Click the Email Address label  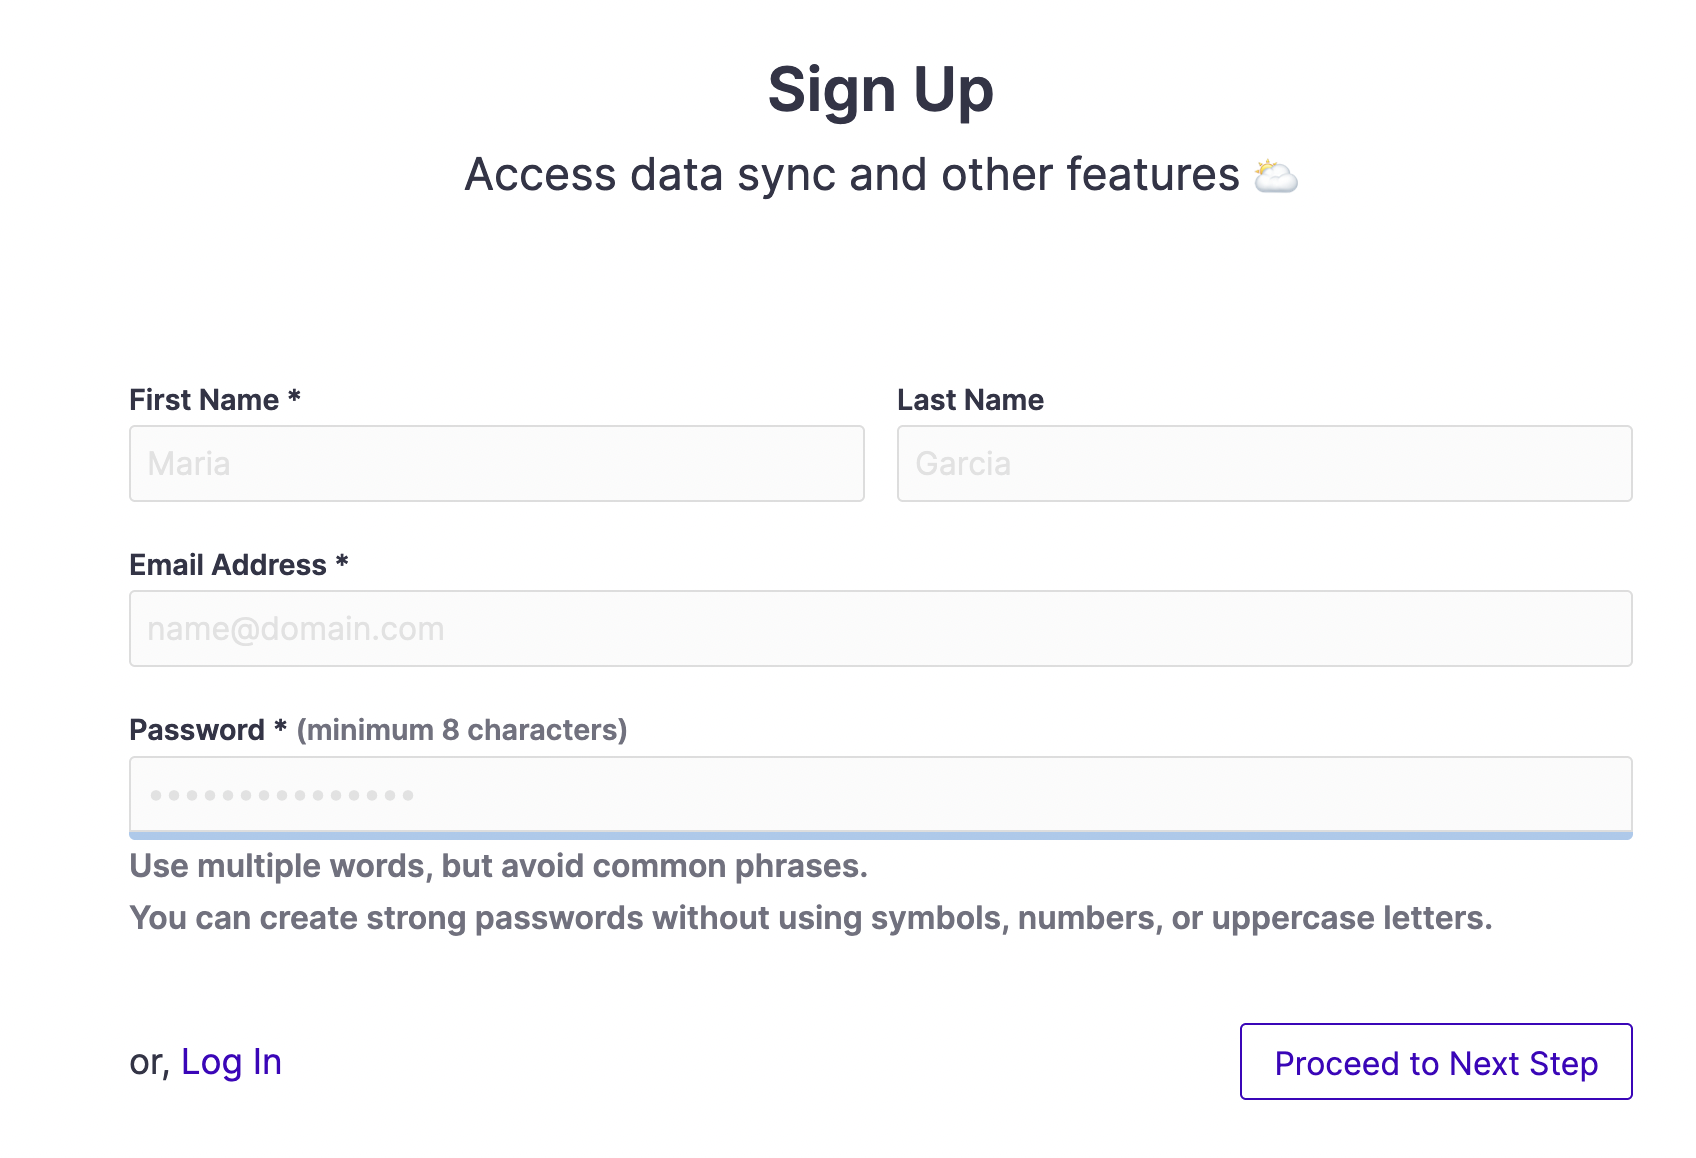228,565
